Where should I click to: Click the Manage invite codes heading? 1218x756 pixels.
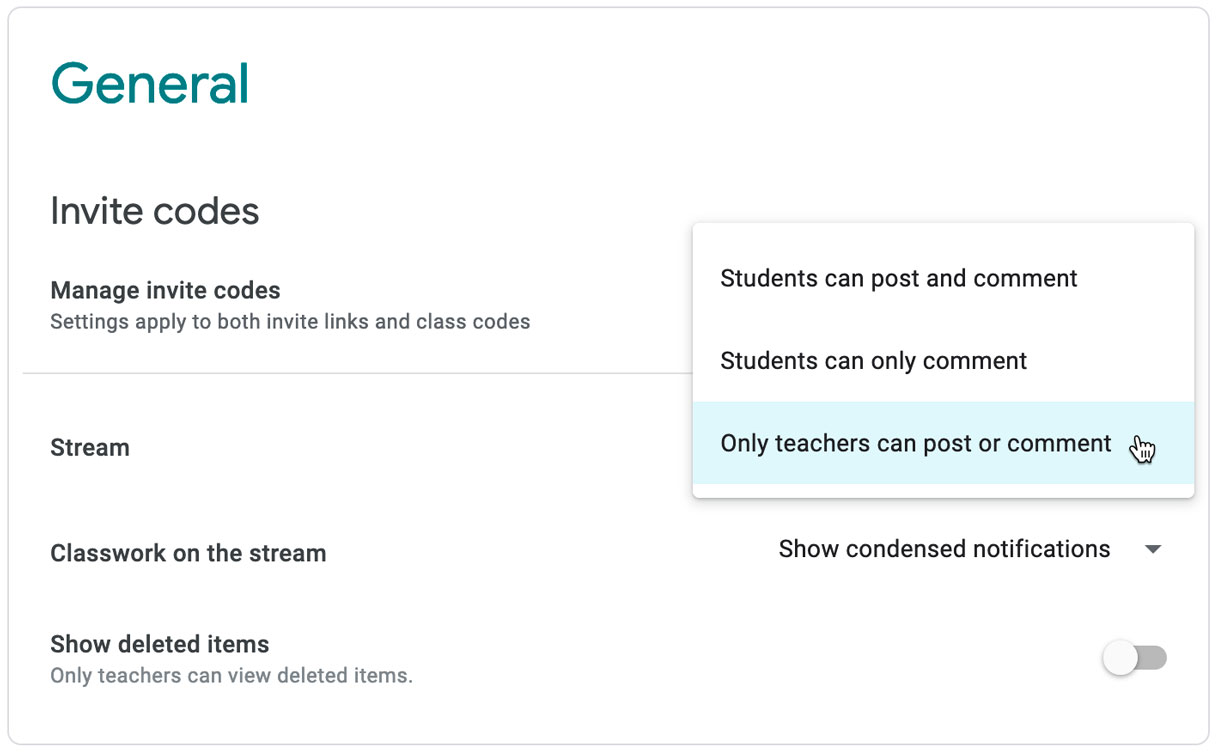click(x=165, y=290)
